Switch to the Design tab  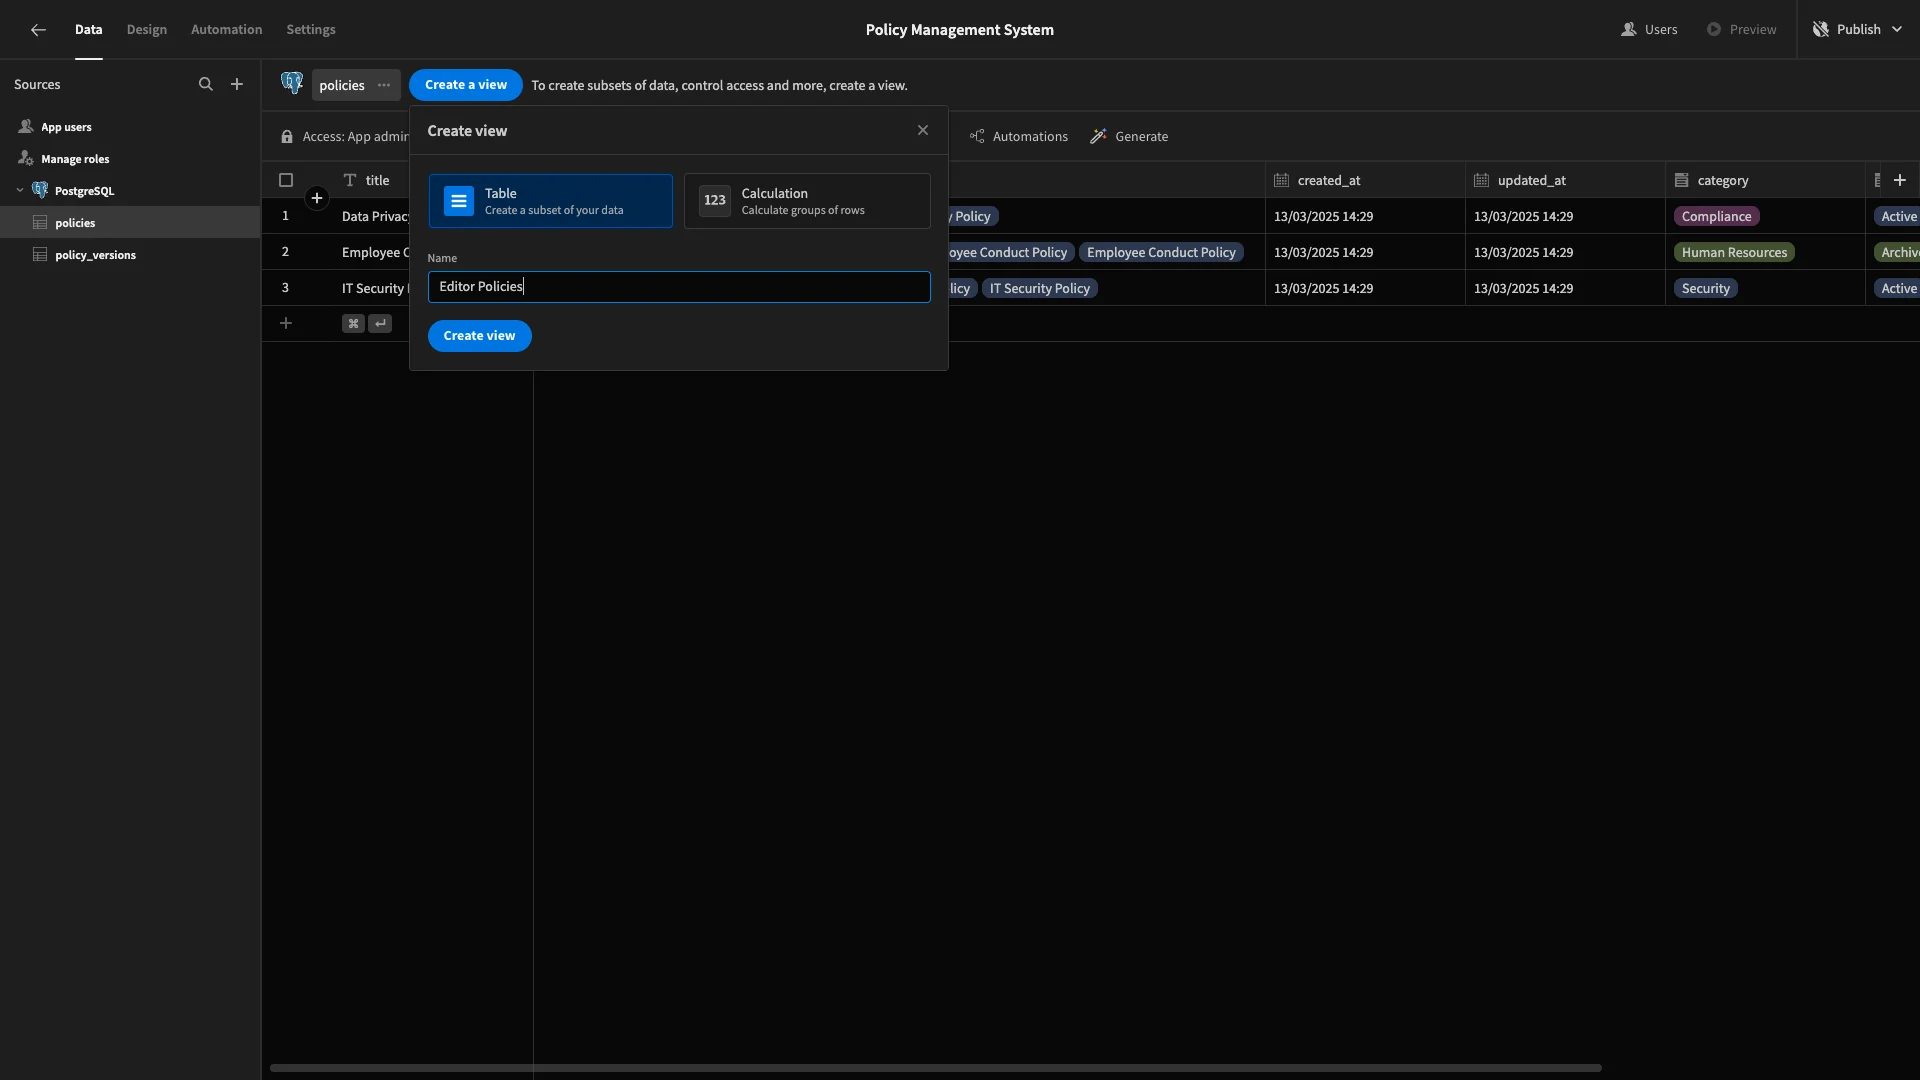147,30
